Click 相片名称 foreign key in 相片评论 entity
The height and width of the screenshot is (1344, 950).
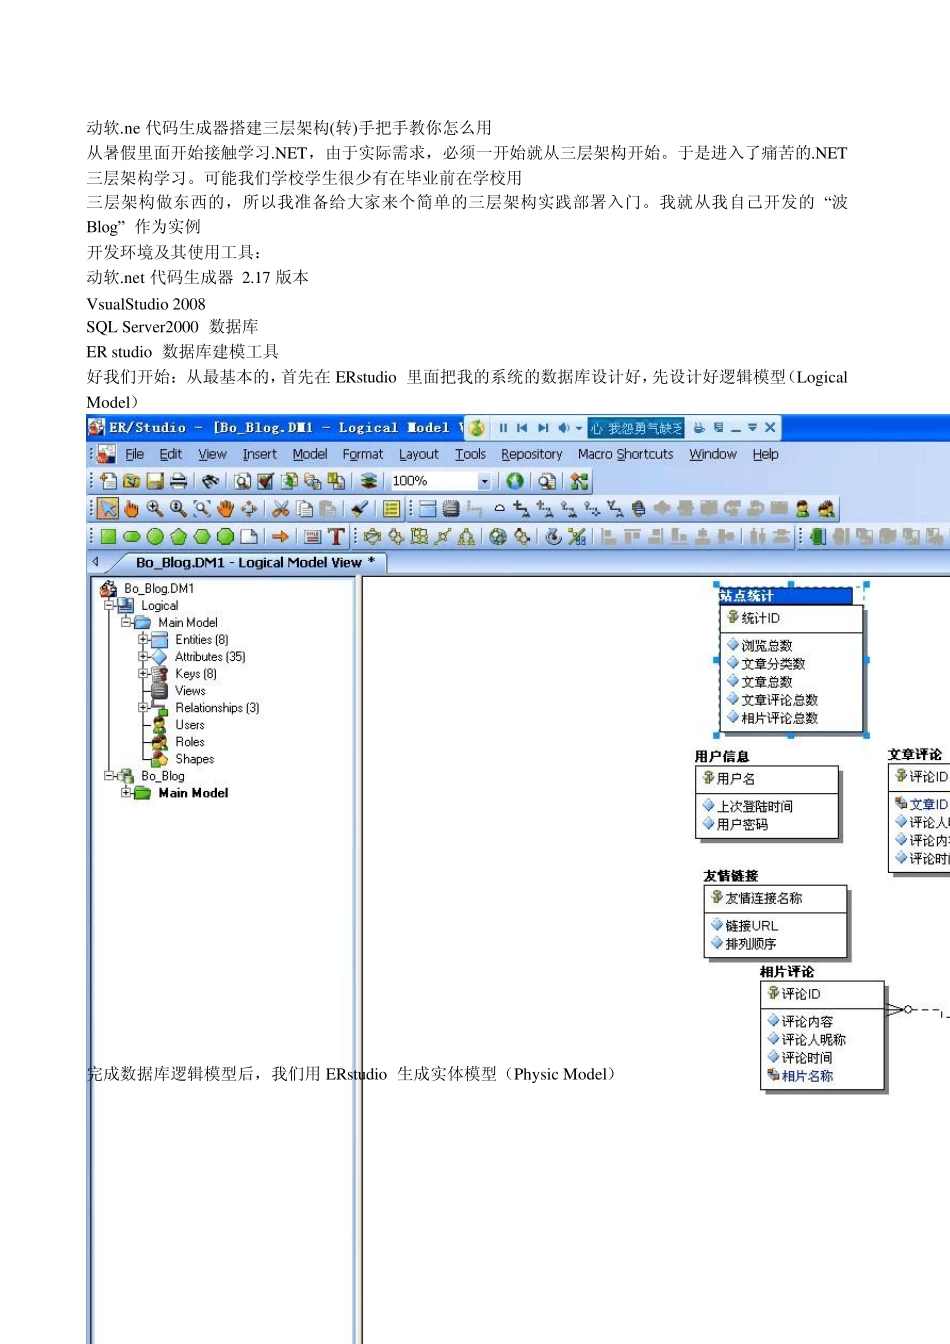point(807,1075)
